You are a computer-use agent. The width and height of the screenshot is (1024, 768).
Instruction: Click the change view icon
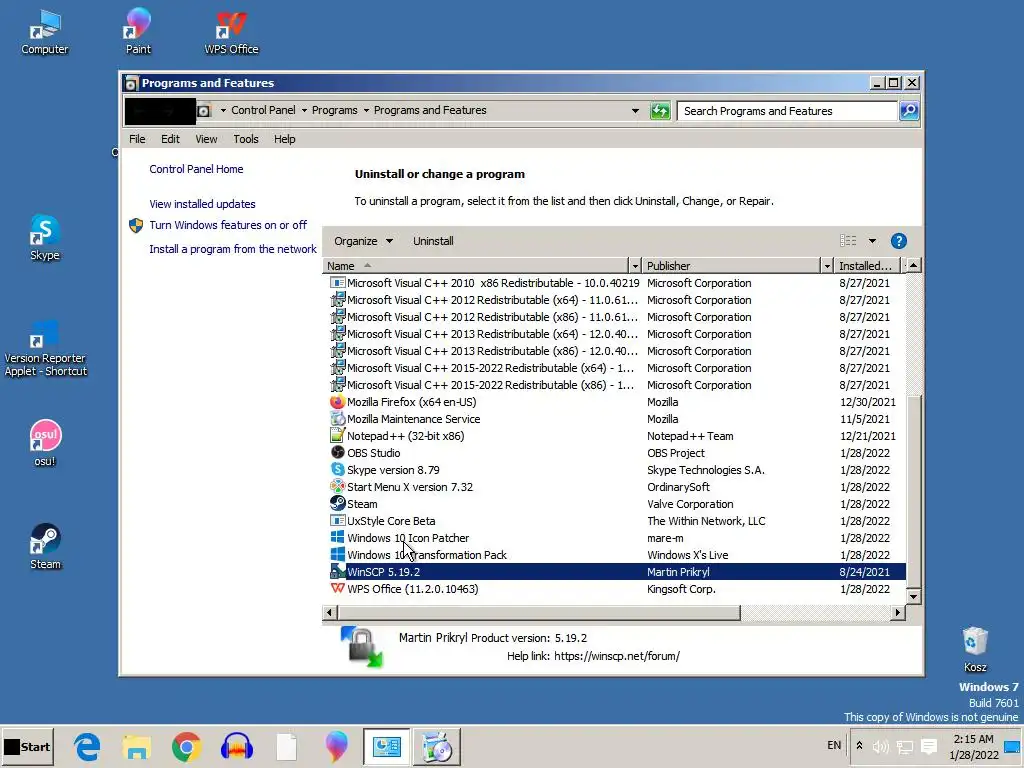click(x=848, y=241)
